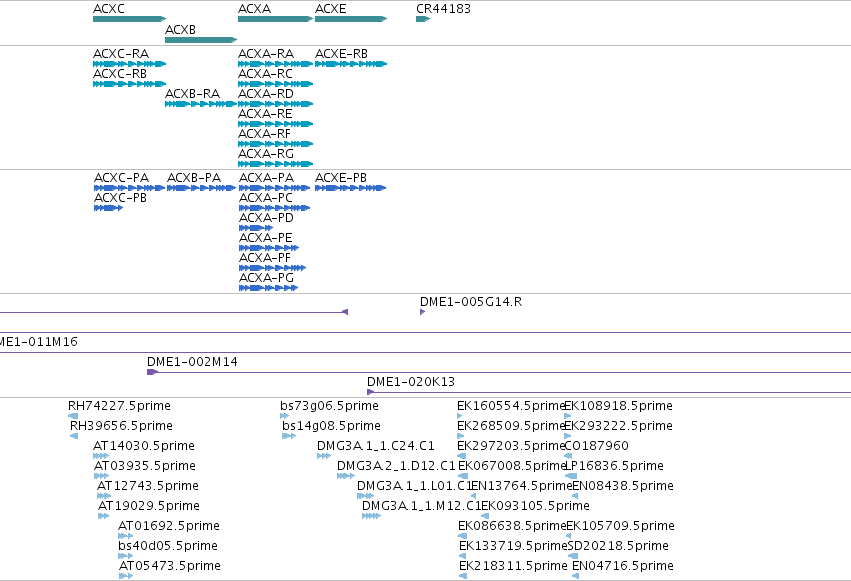Click EST RH74227.5prime

pyautogui.click(x=73, y=416)
